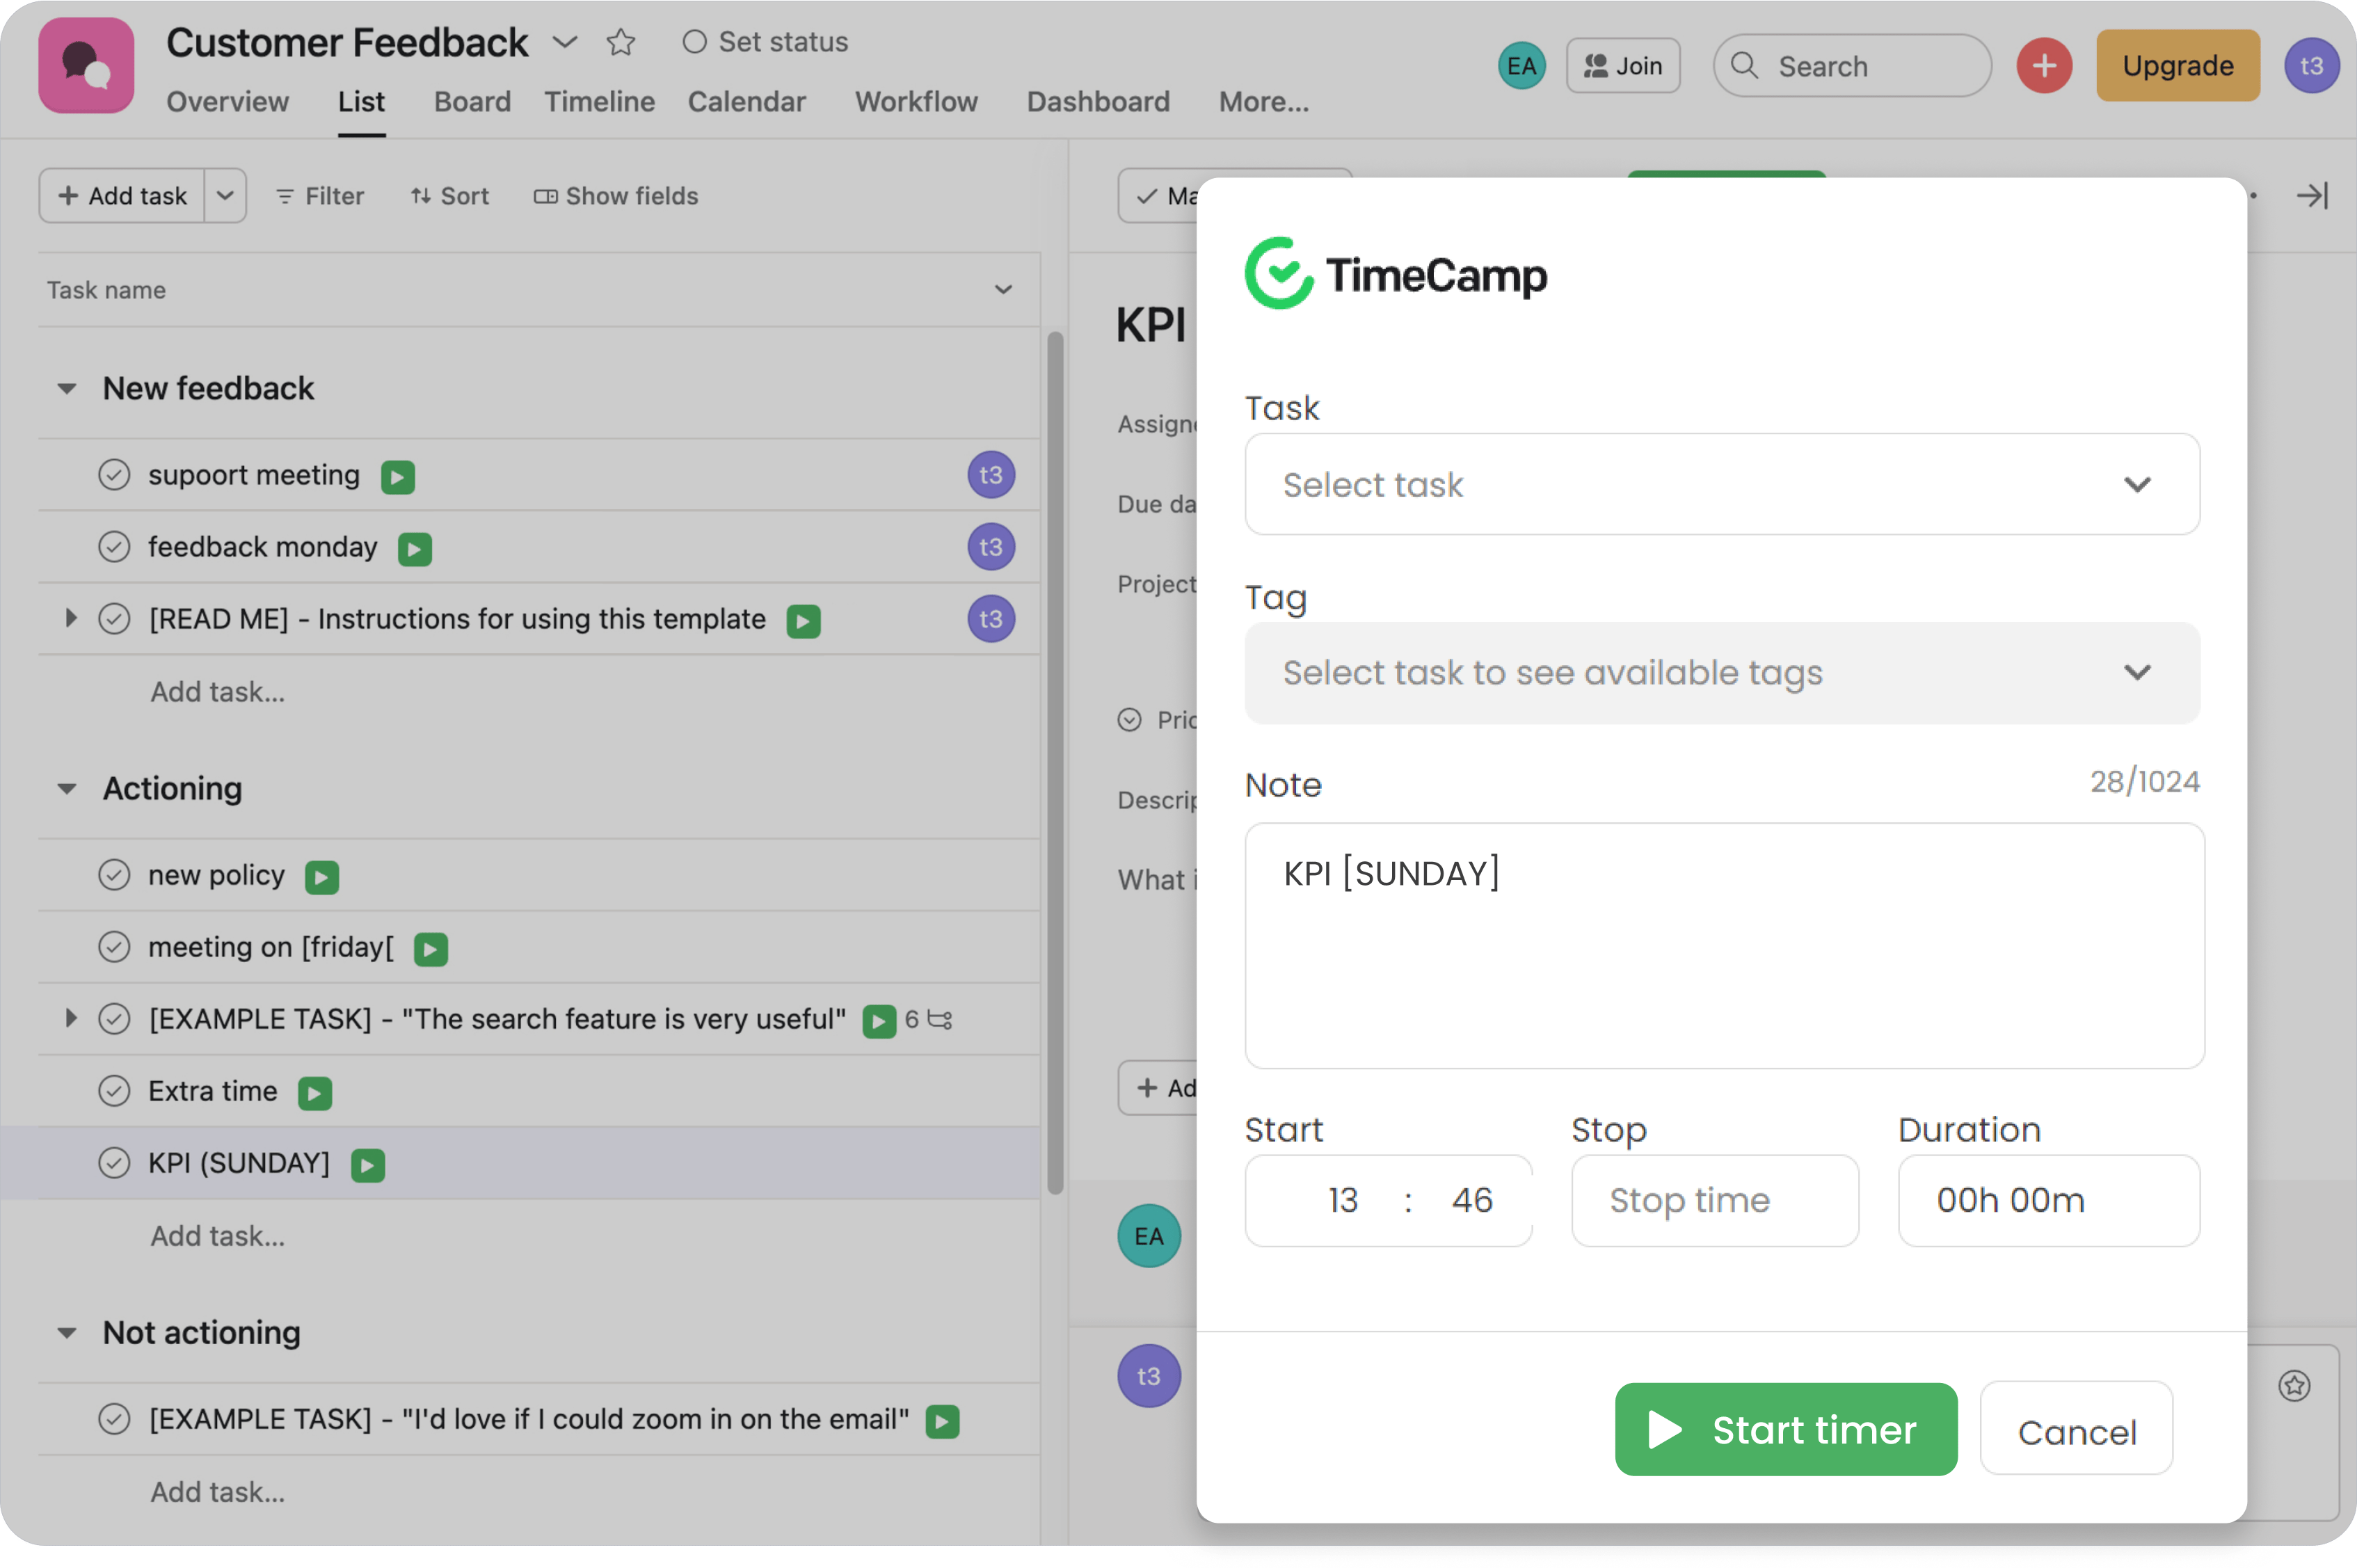
Task: Open the Calendar tab
Action: pyautogui.click(x=746, y=102)
